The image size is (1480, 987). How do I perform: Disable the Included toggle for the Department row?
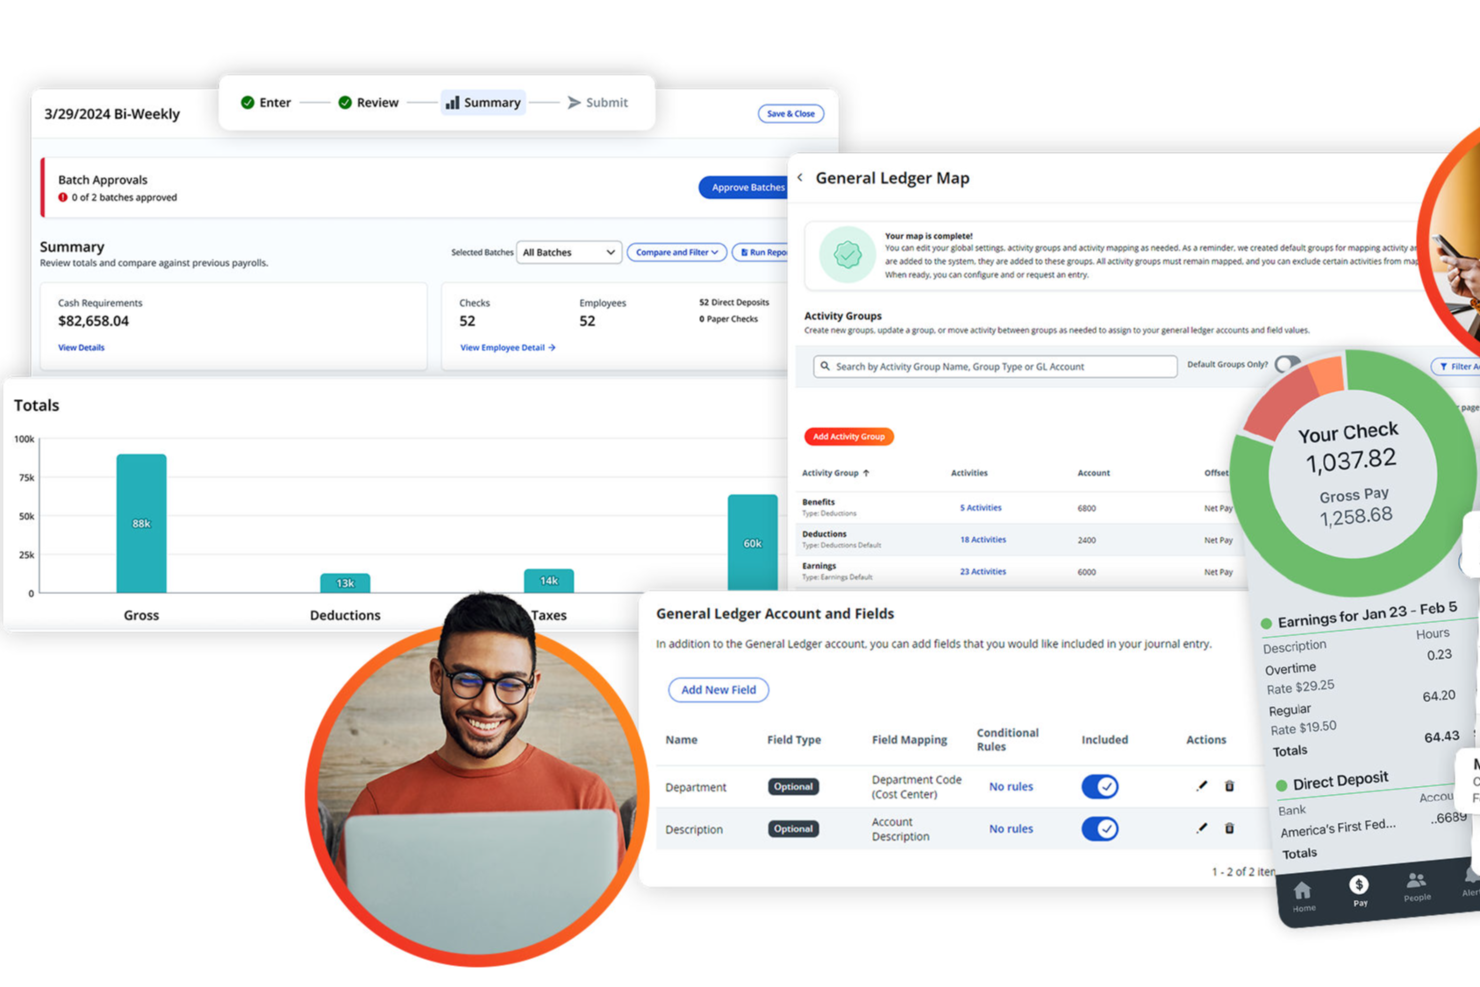(x=1099, y=786)
